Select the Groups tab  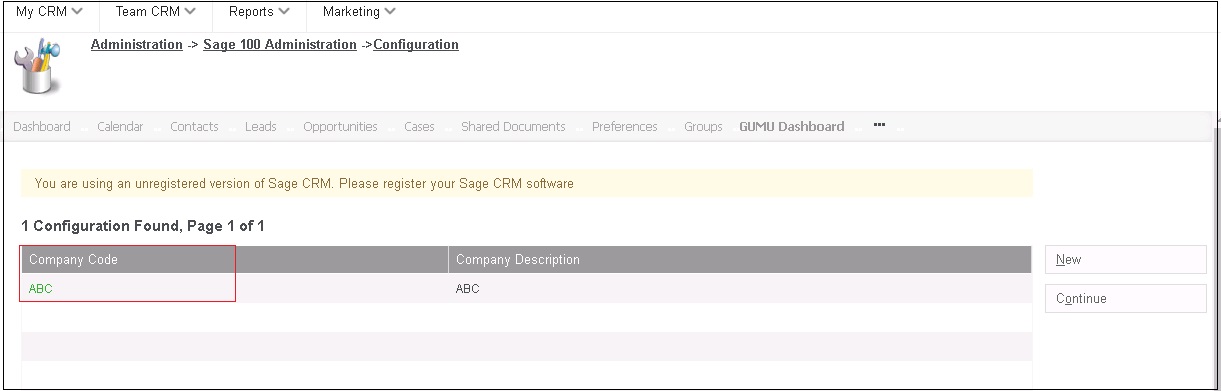click(703, 127)
